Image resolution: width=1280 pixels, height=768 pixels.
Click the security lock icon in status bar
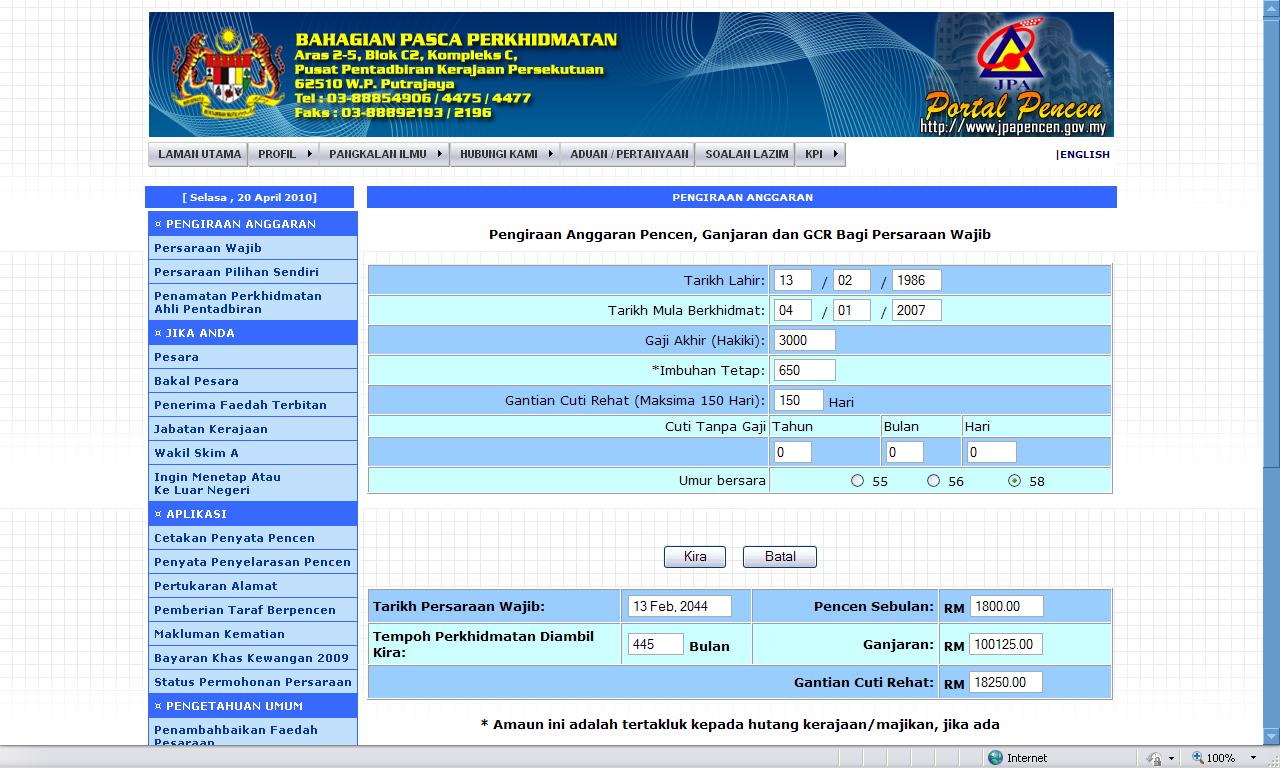[1155, 758]
